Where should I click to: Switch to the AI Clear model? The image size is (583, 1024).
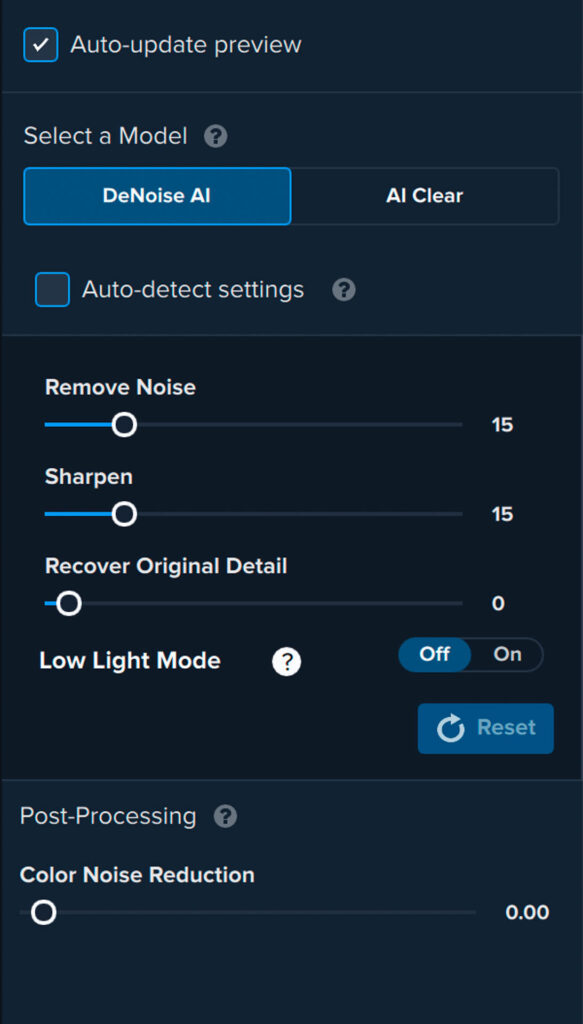pos(425,196)
